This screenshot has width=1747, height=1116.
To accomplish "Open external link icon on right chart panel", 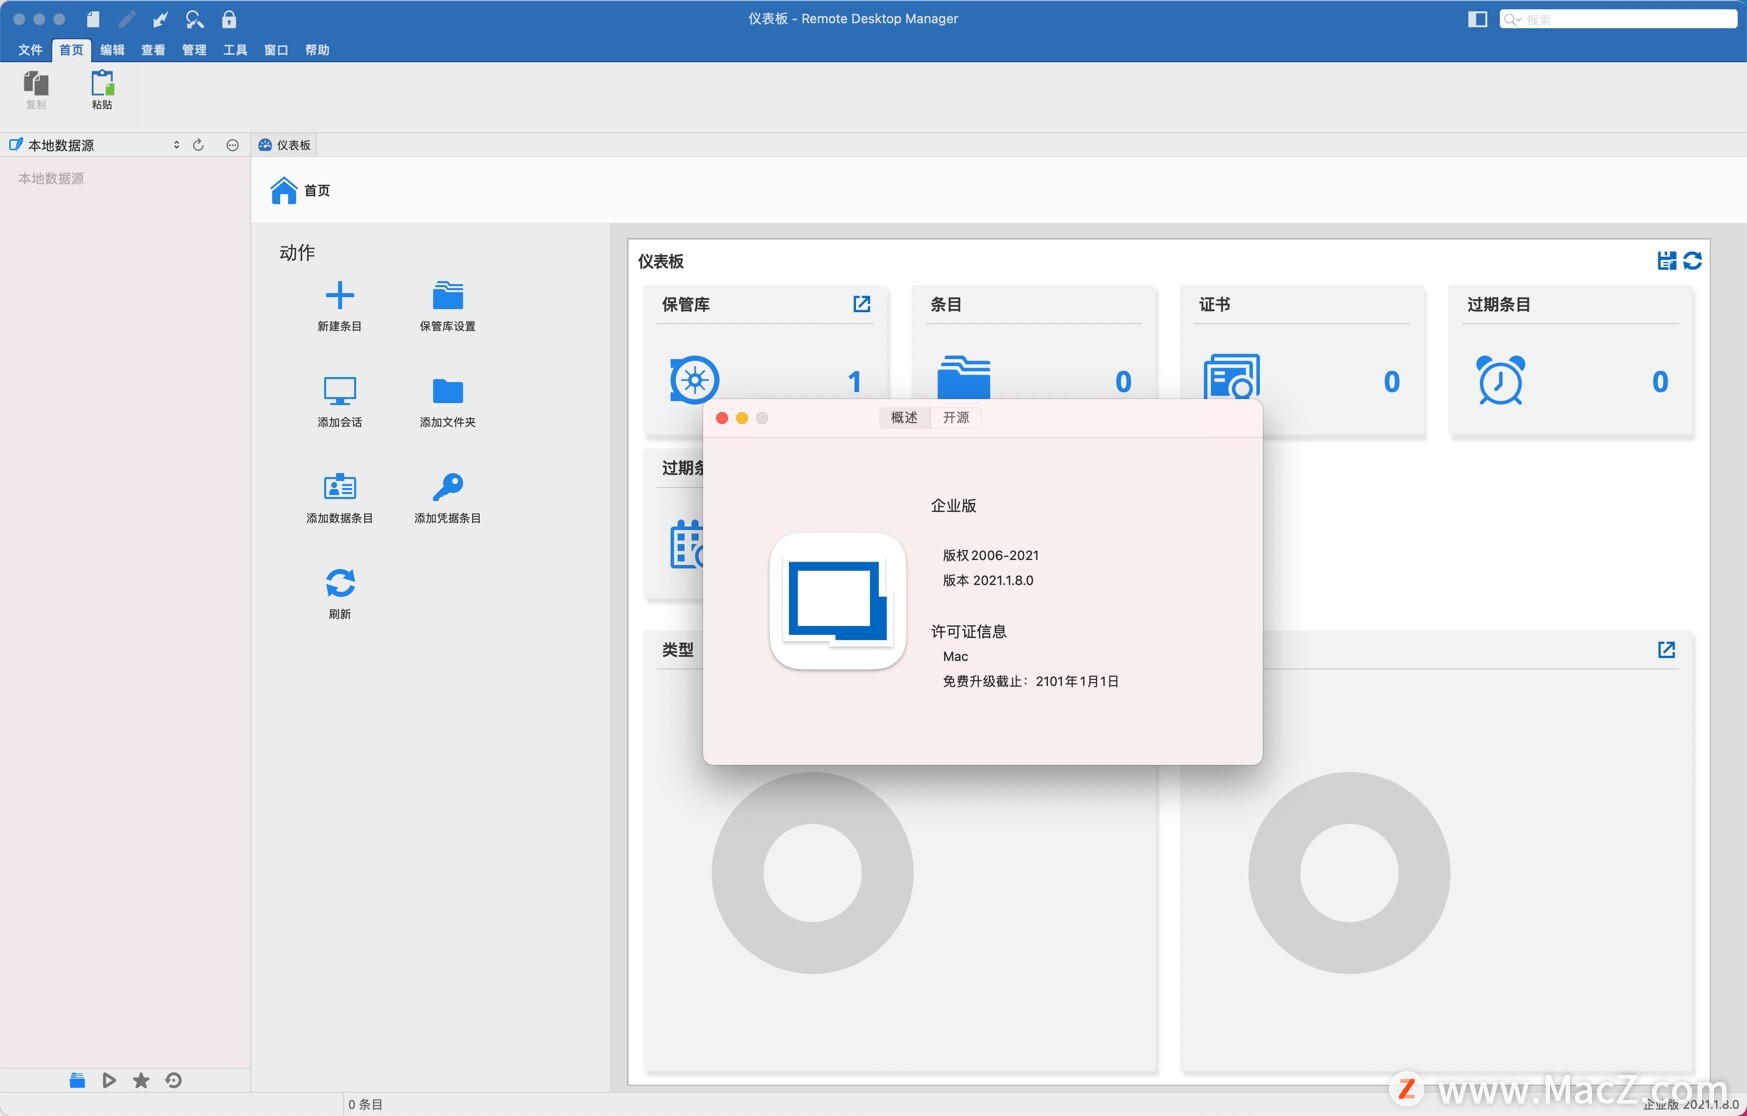I will point(1667,650).
